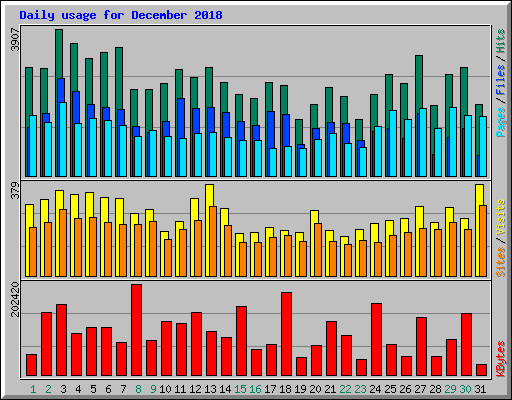Click day 30 on the x-axis
This screenshot has width=512, height=400.
tap(465, 389)
